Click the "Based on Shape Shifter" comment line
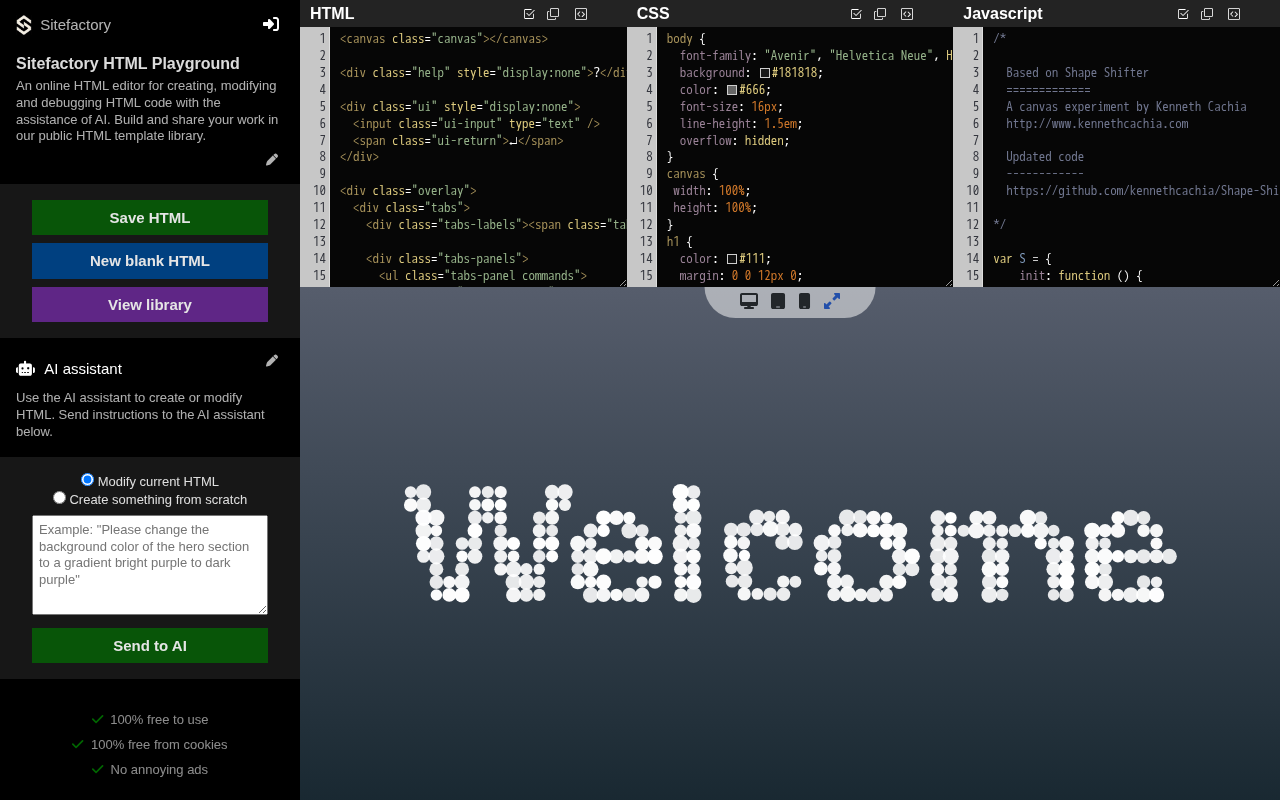 (1077, 73)
